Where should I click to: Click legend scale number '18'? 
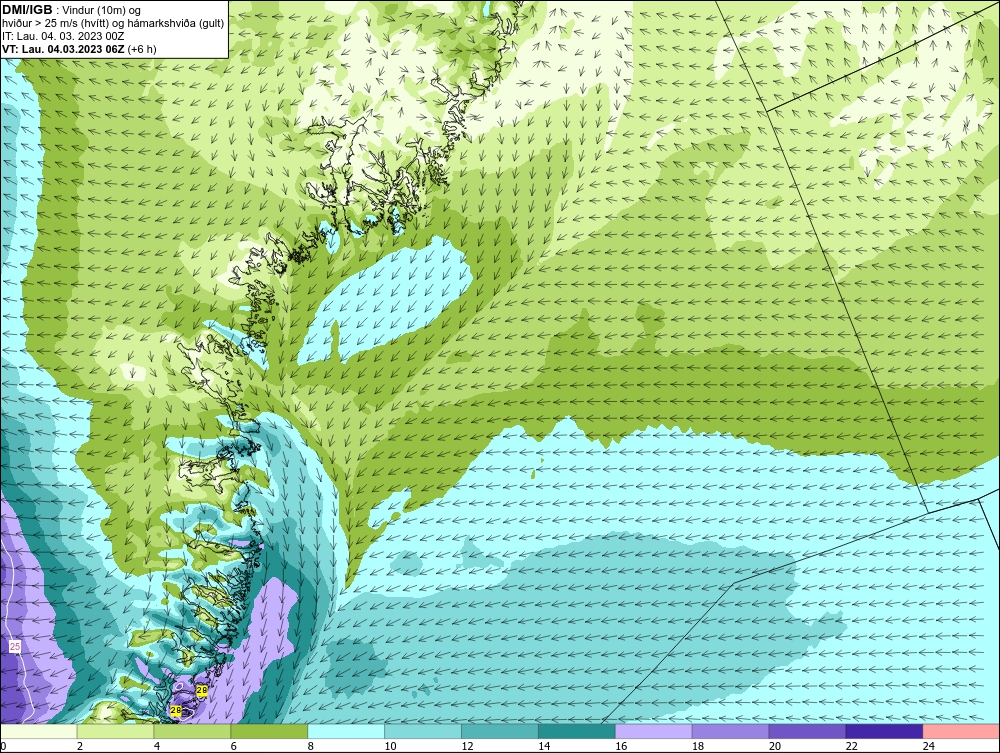coord(698,746)
